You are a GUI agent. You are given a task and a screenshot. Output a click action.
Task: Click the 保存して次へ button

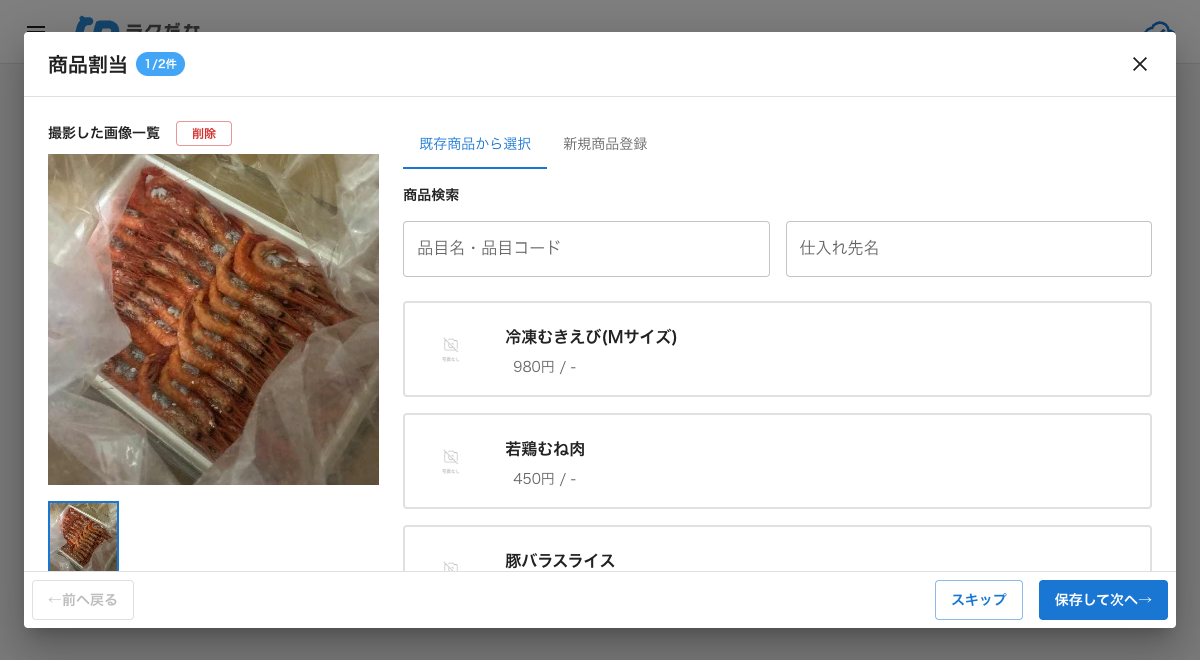coord(1103,600)
